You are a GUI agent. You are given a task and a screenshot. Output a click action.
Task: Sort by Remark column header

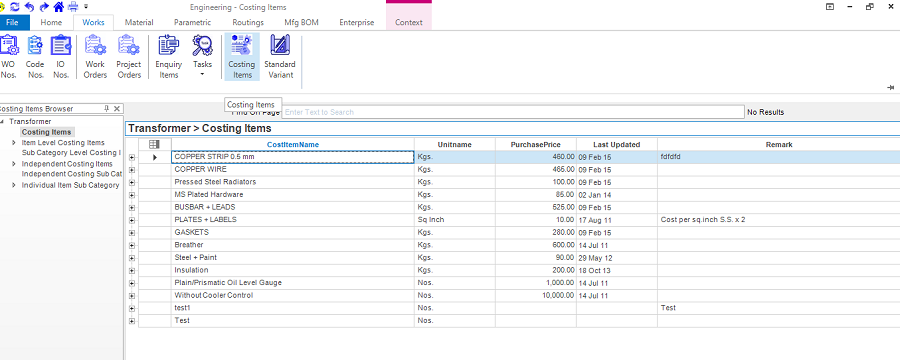tap(779, 145)
